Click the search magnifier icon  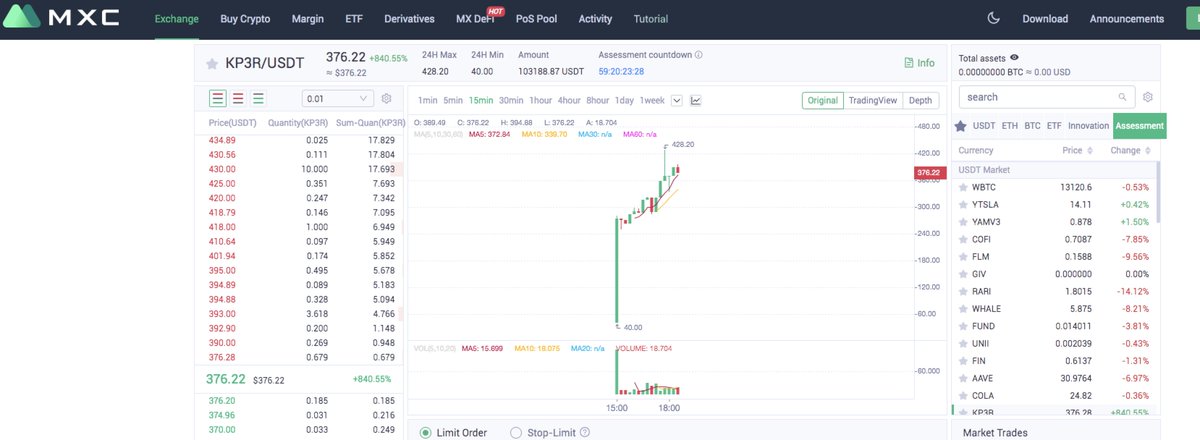pyautogui.click(x=1123, y=97)
